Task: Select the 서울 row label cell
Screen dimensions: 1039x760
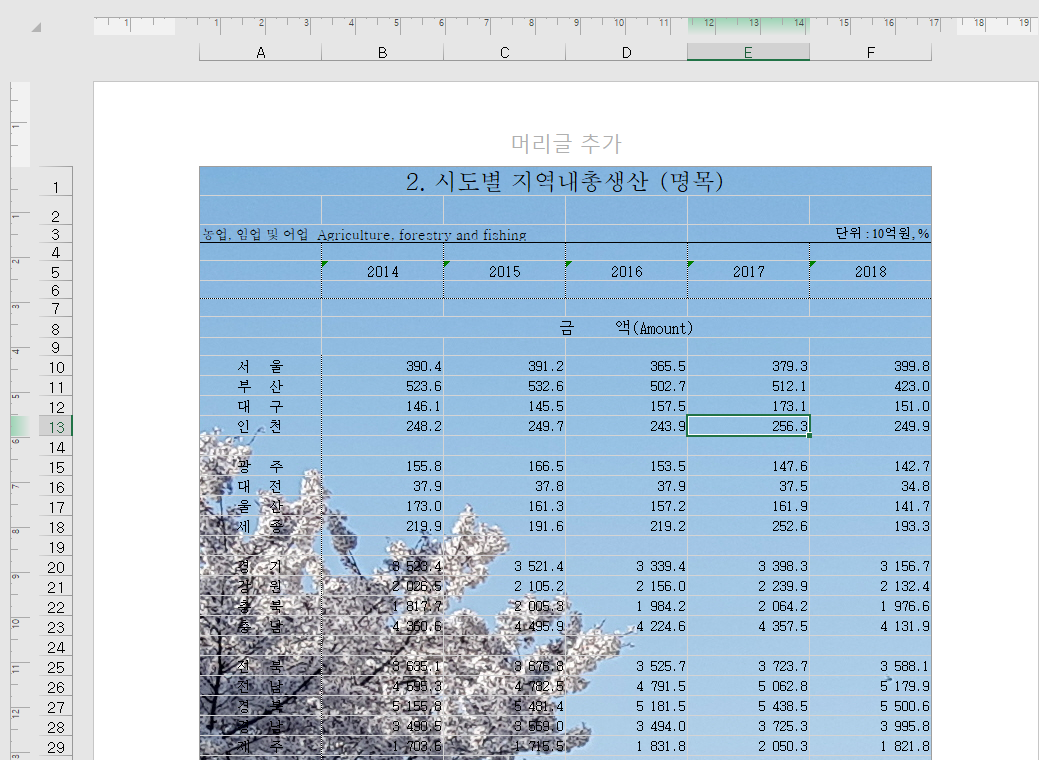Action: pyautogui.click(x=260, y=366)
